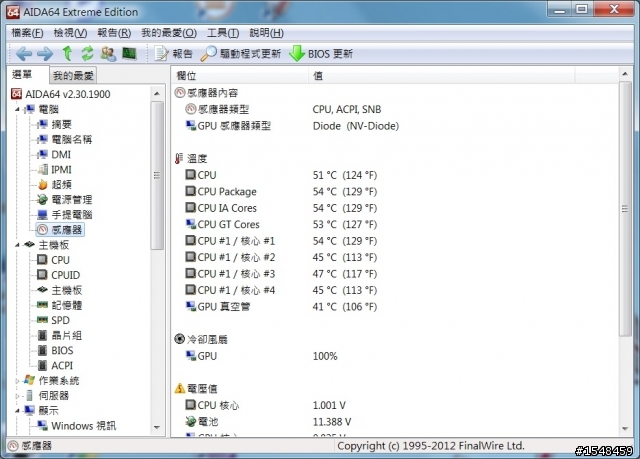
Task: Go back with the blue left arrow
Action: tap(24, 53)
